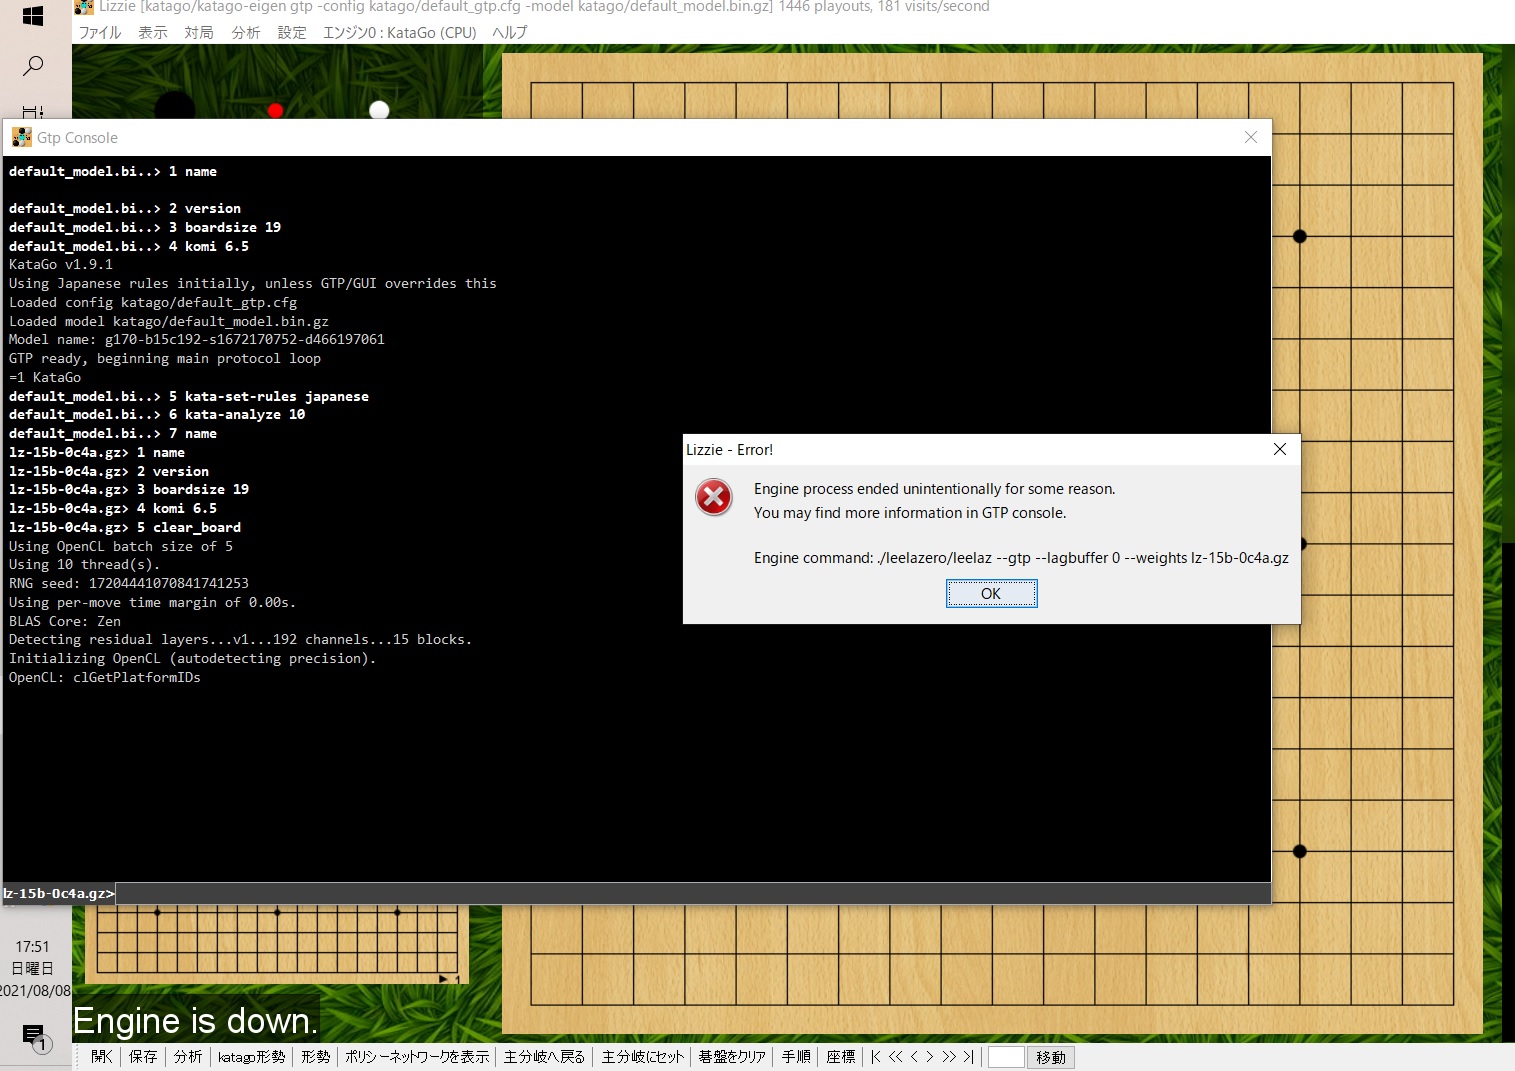Viewport: 1515px width, 1071px height.
Task: Click the 'Loaded config katago/default_gtp.cfg' line
Action: [153, 303]
